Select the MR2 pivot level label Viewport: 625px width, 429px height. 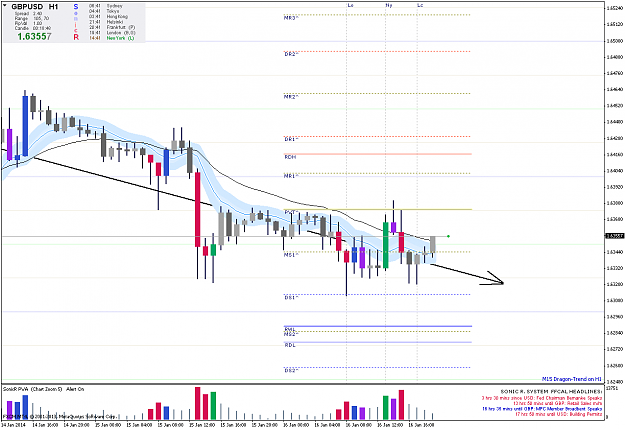[x=291, y=96]
